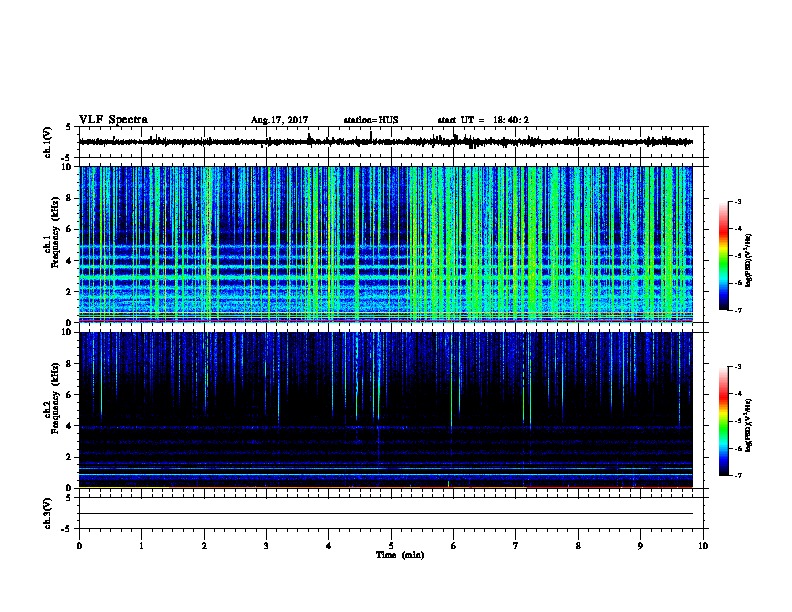Click the "ch.3(V)" axis label
Viewport: 792px width, 612px height.
[48, 513]
